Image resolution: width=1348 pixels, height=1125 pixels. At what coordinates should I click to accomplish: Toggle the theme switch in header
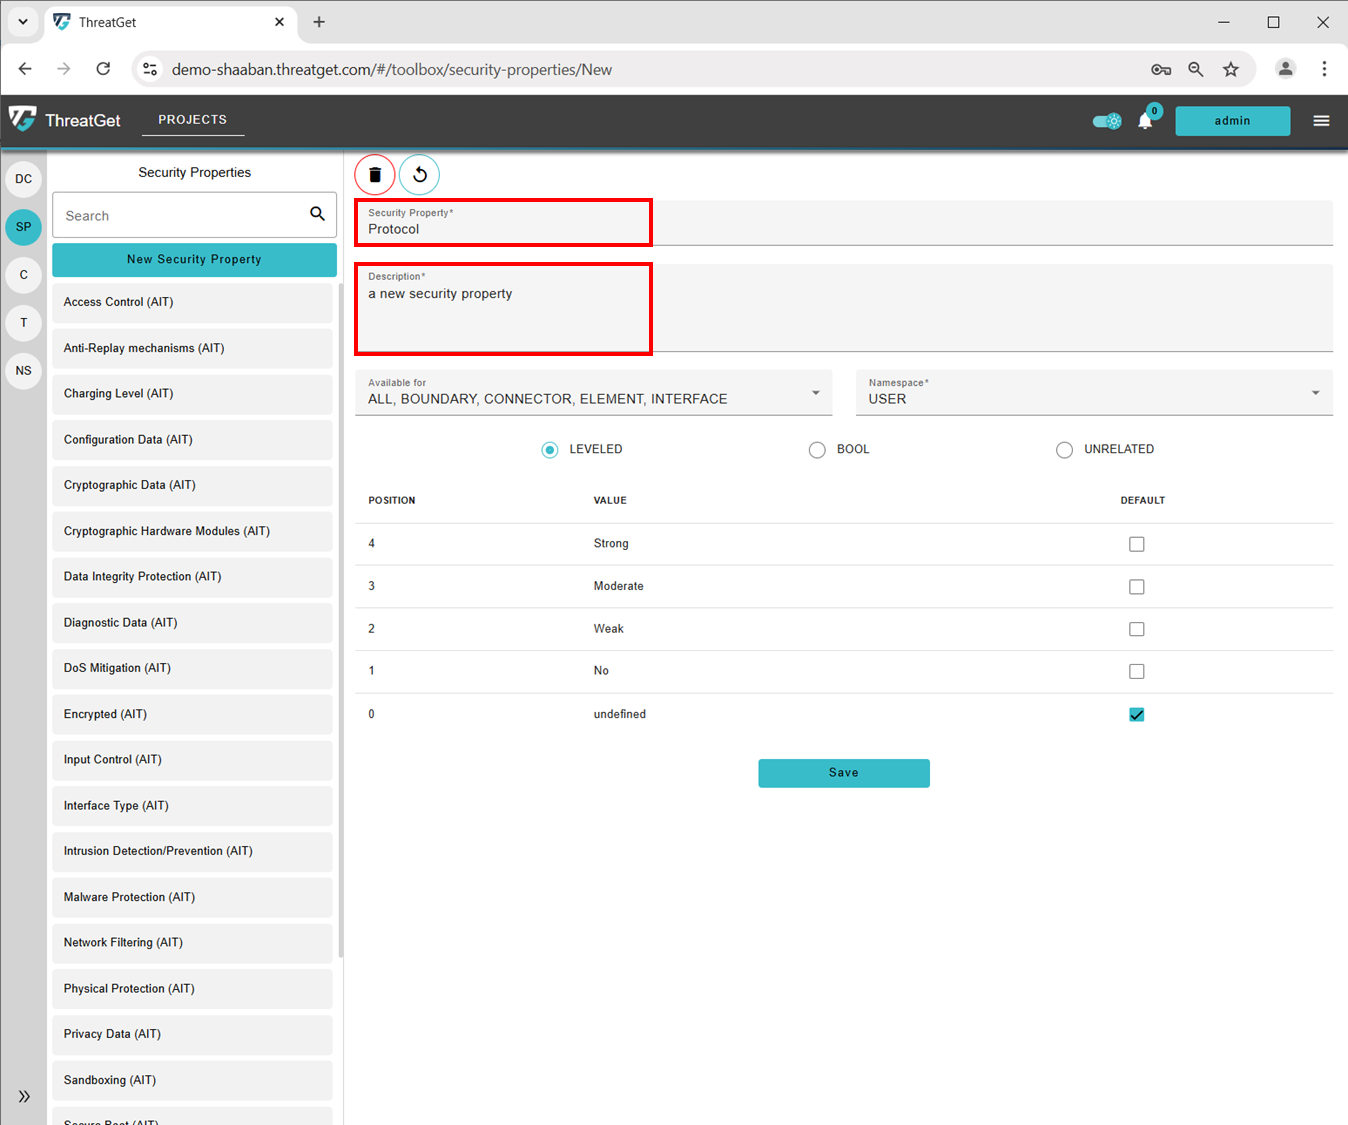(x=1107, y=121)
